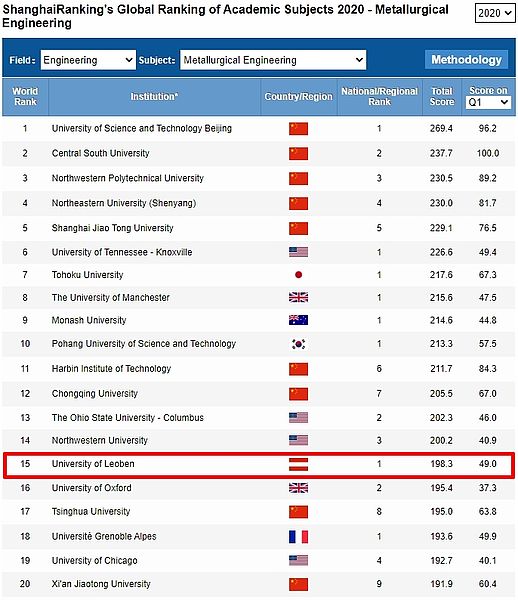
Task: Expand the Subject dropdown Metallurgical Engineering
Action: coord(273,60)
